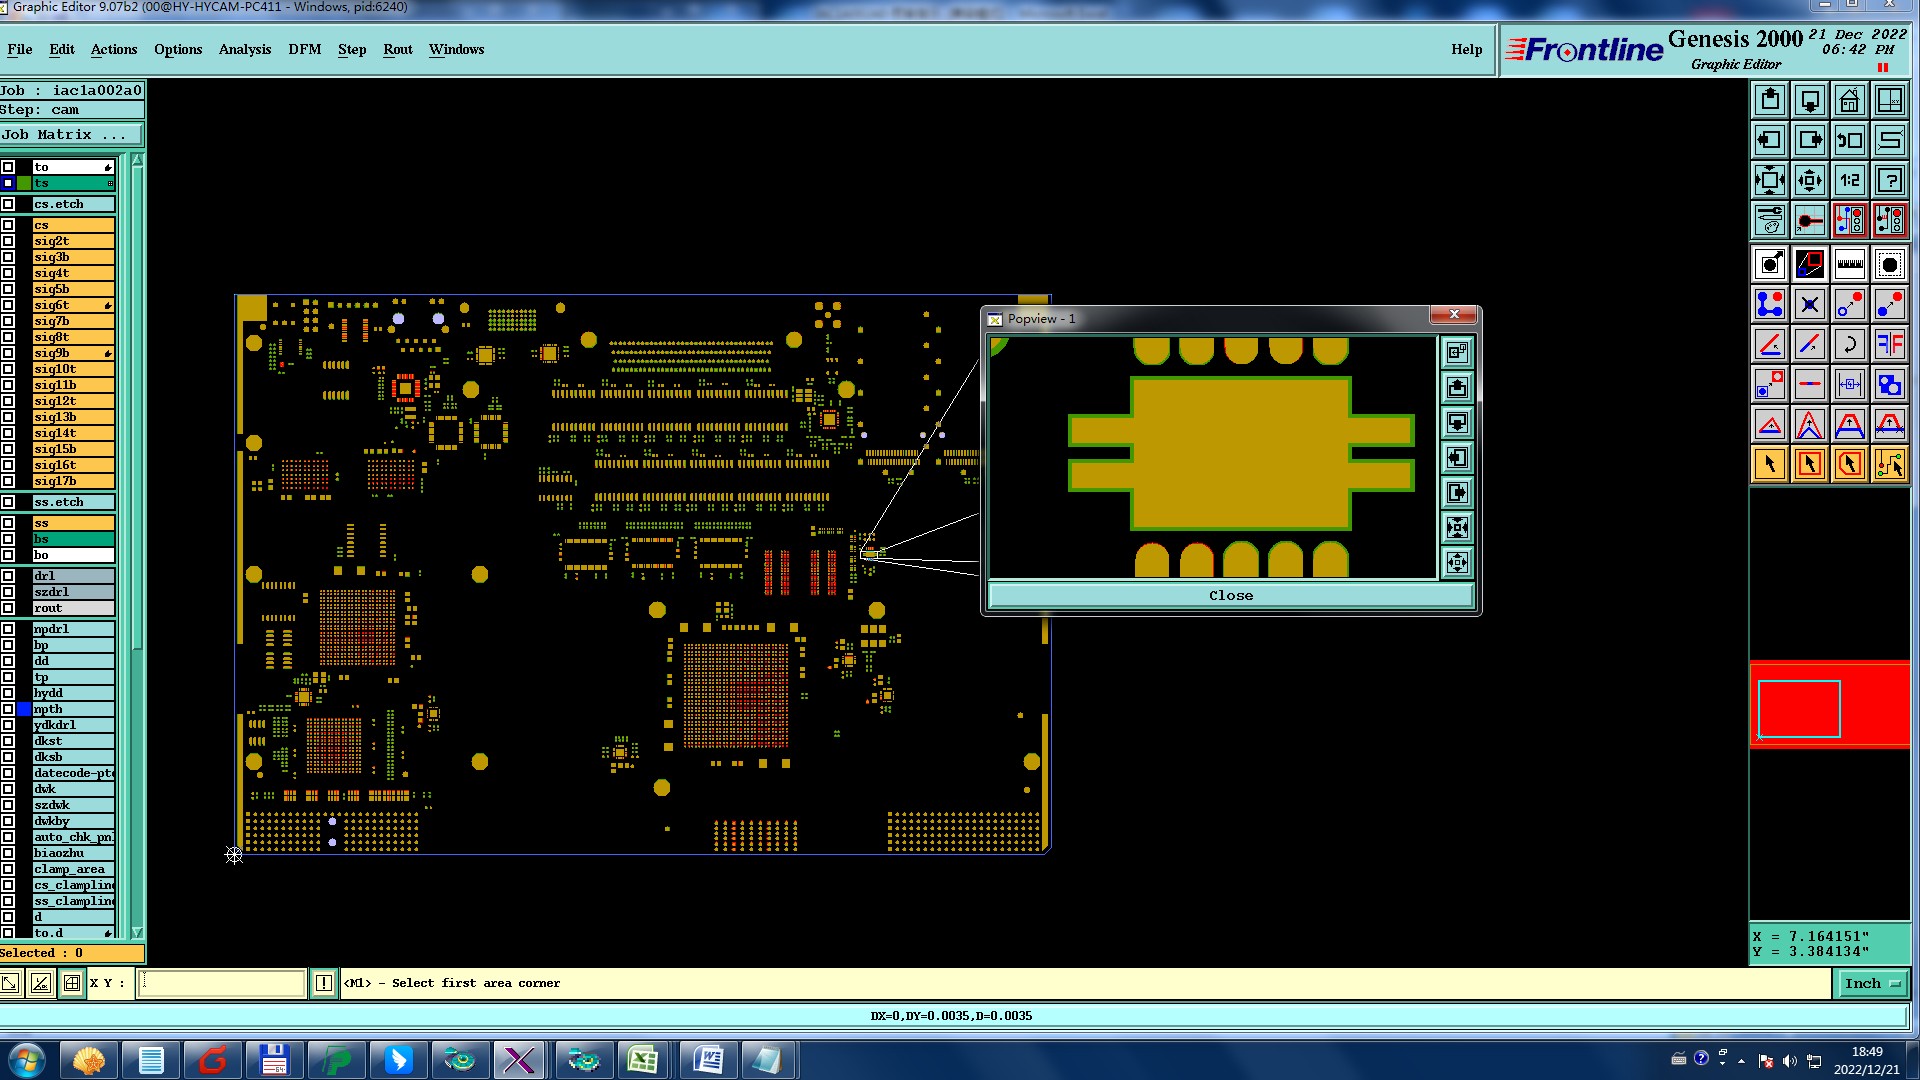Select the polygon selection arrow tool

click(x=1850, y=464)
